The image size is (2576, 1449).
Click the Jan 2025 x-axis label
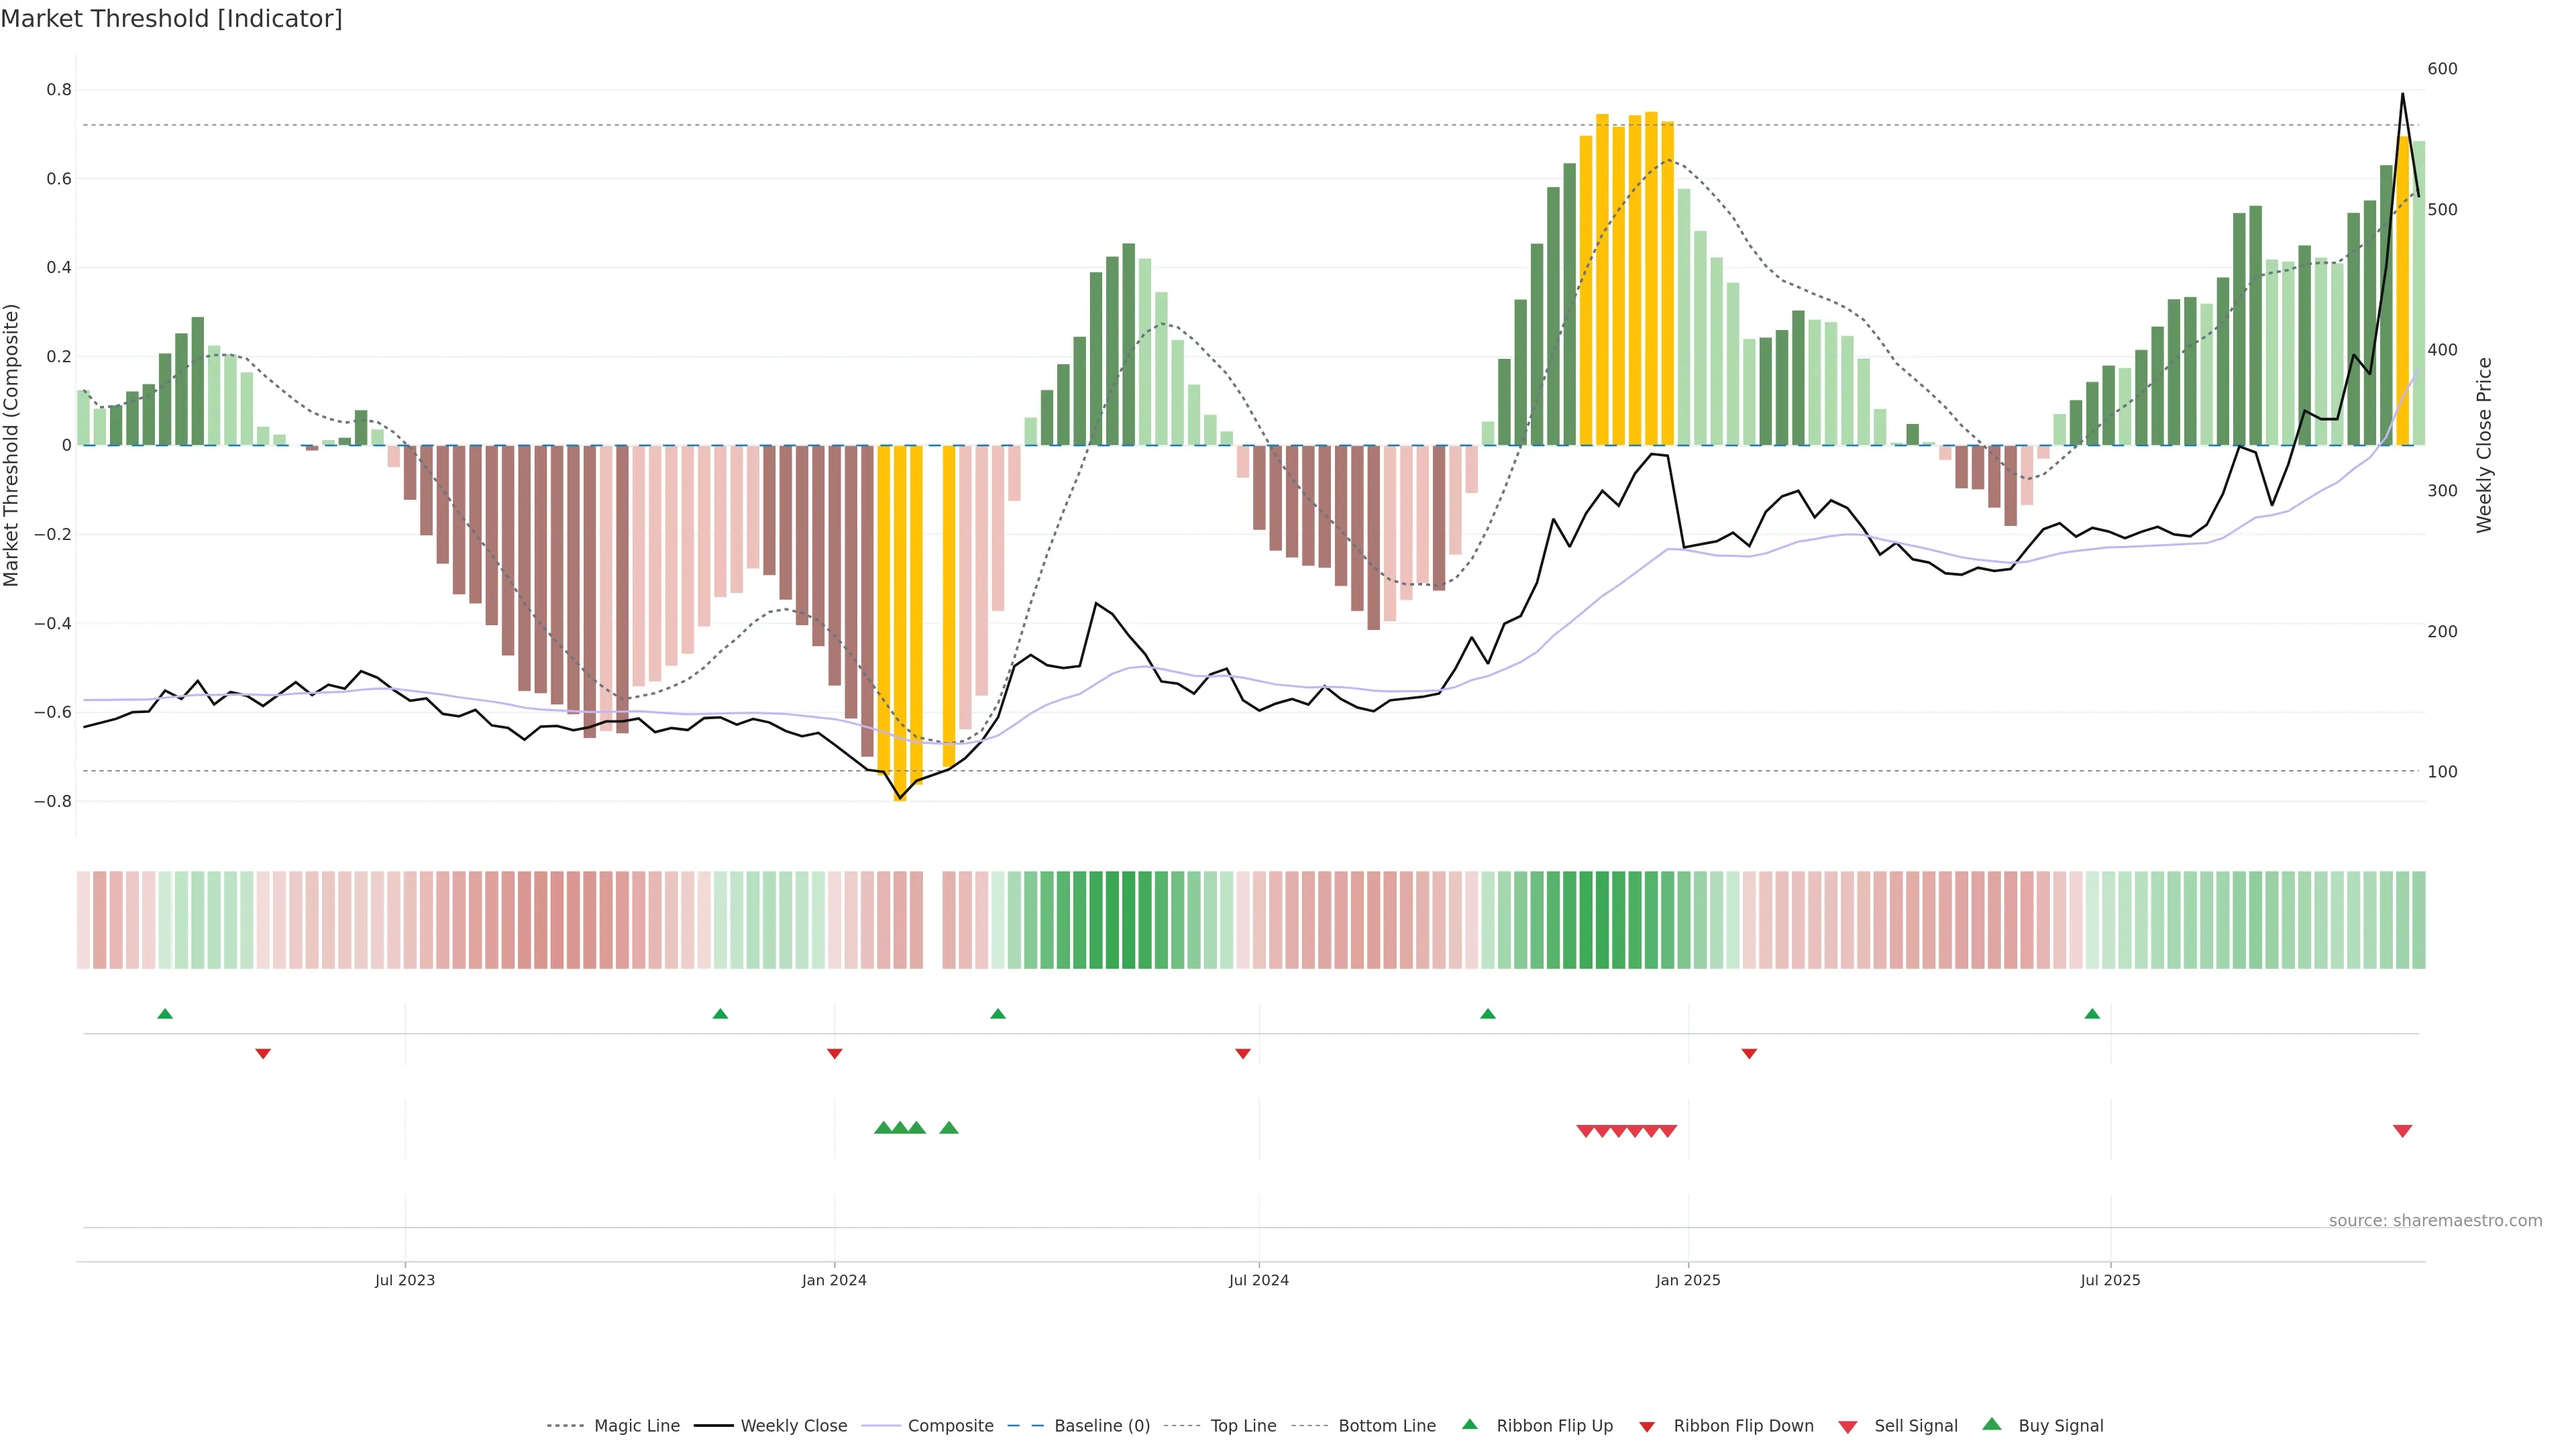[x=1688, y=1280]
